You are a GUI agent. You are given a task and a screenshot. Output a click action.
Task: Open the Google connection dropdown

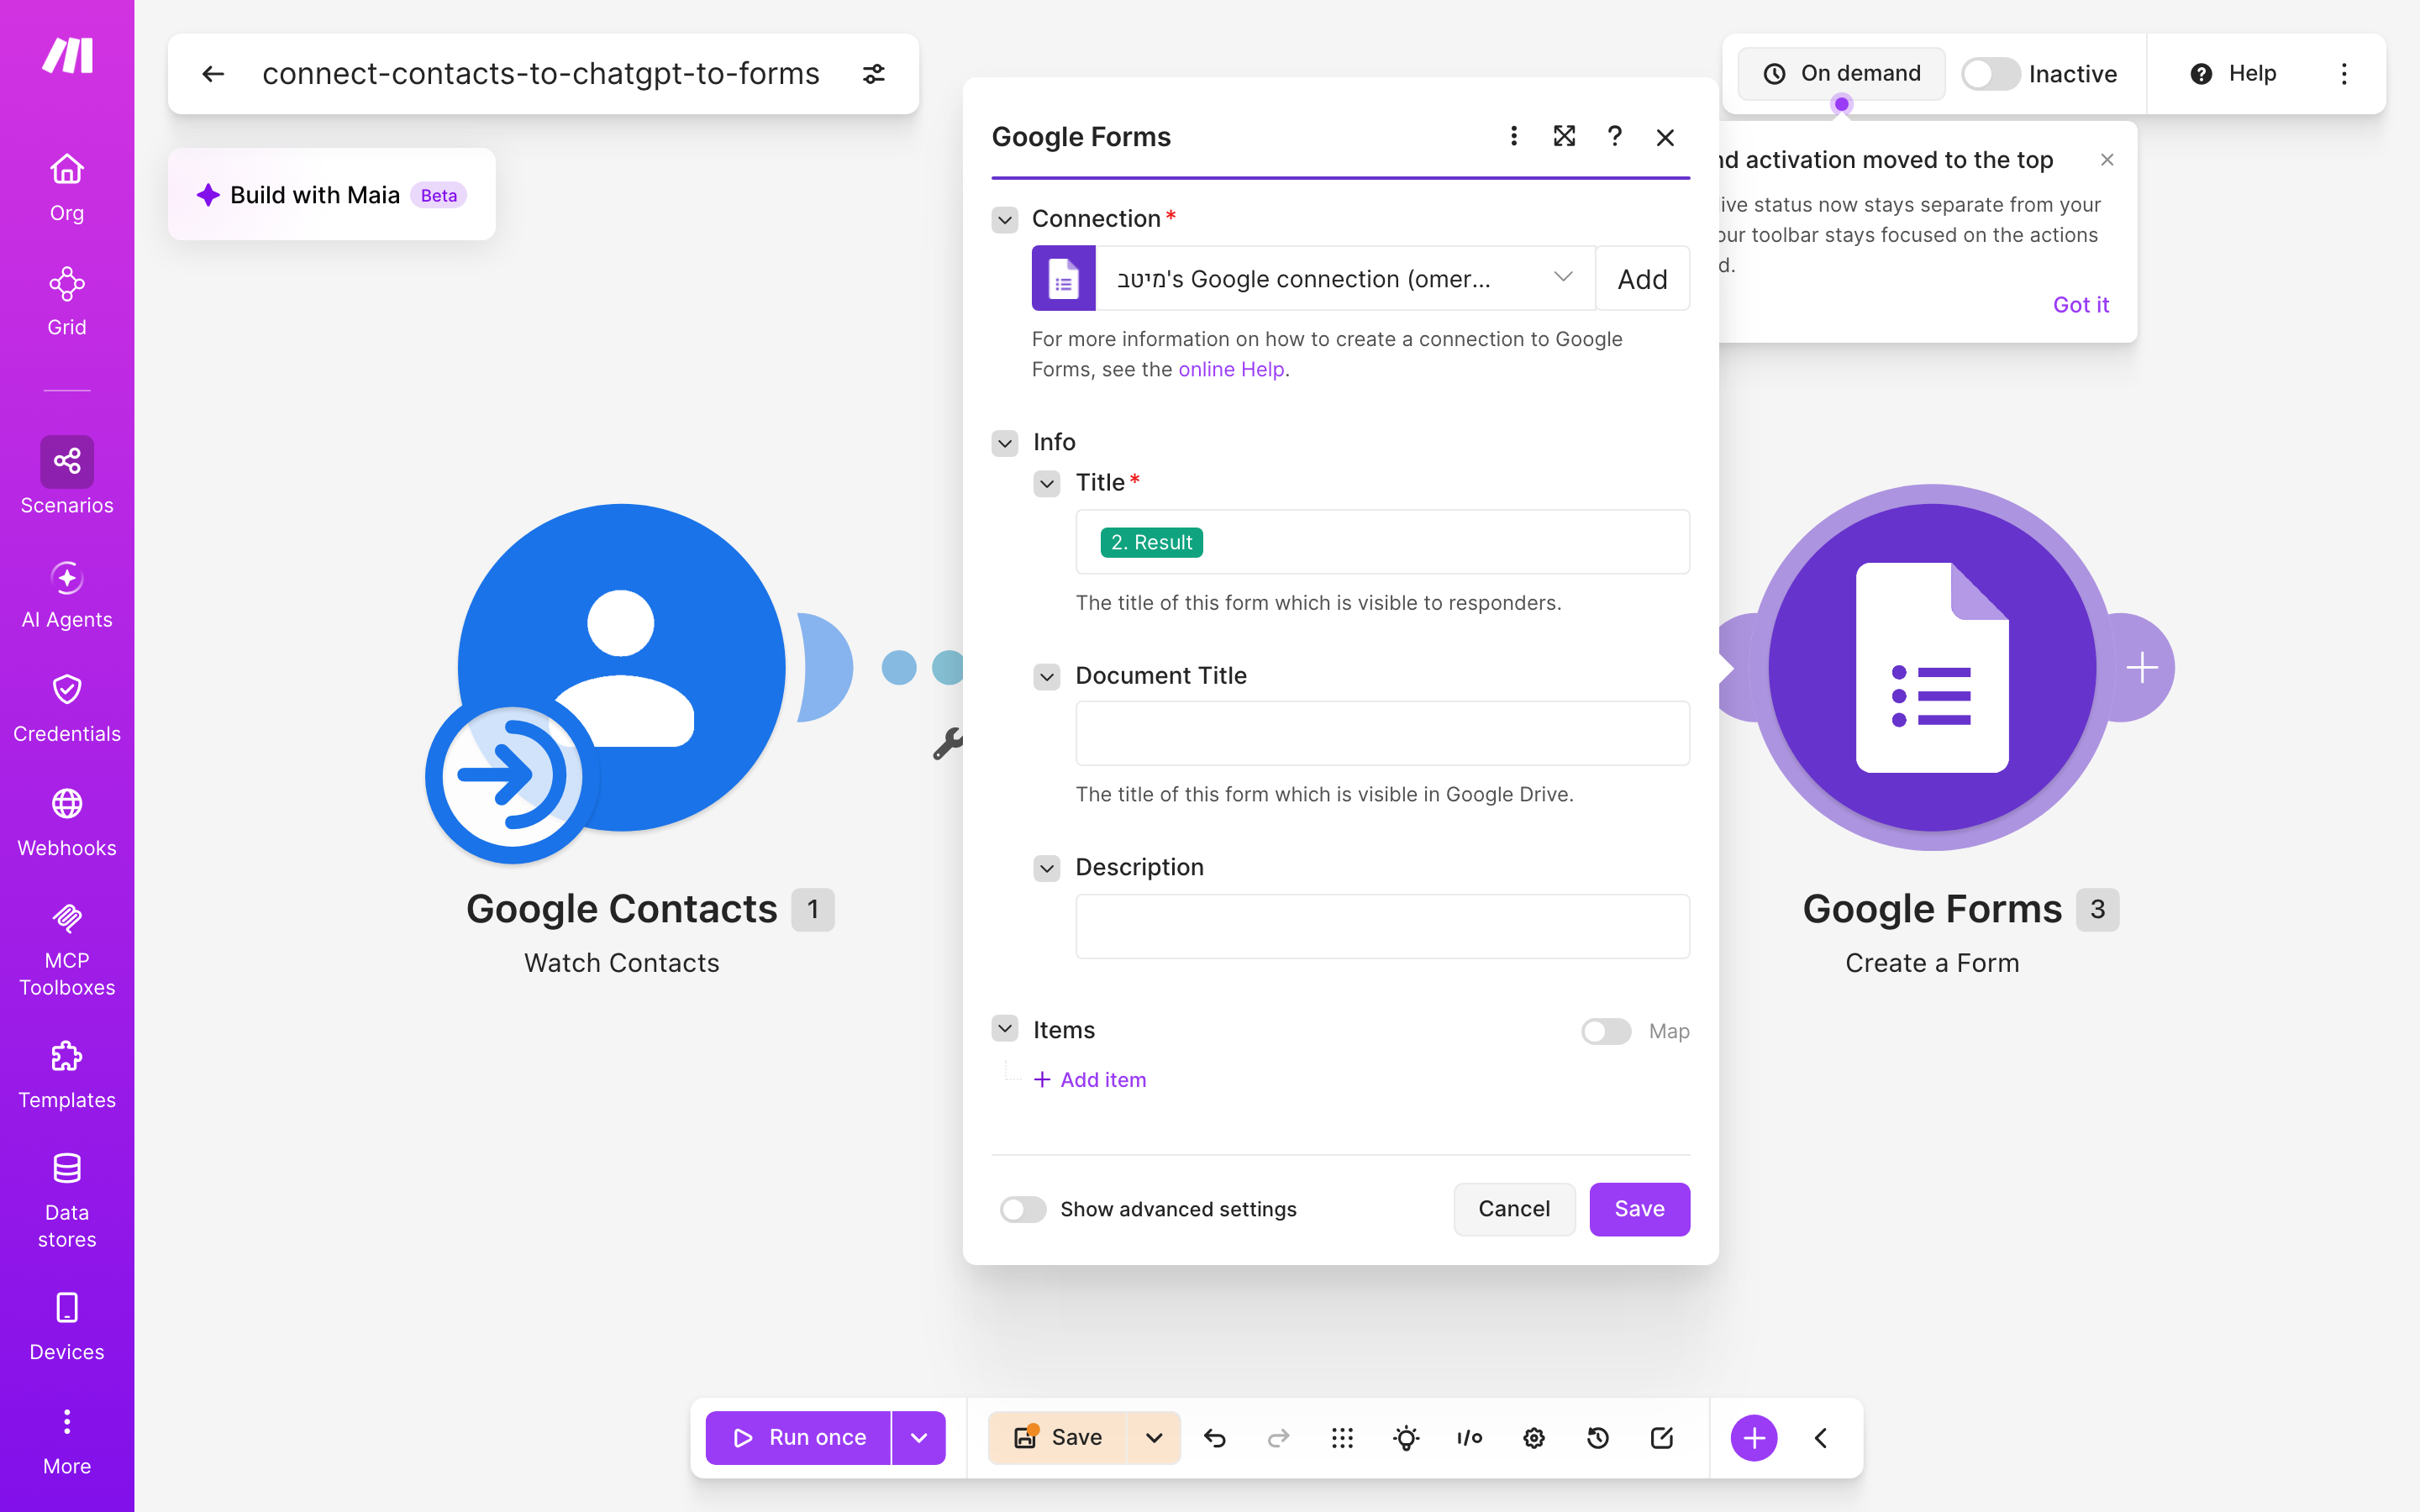(1313, 278)
